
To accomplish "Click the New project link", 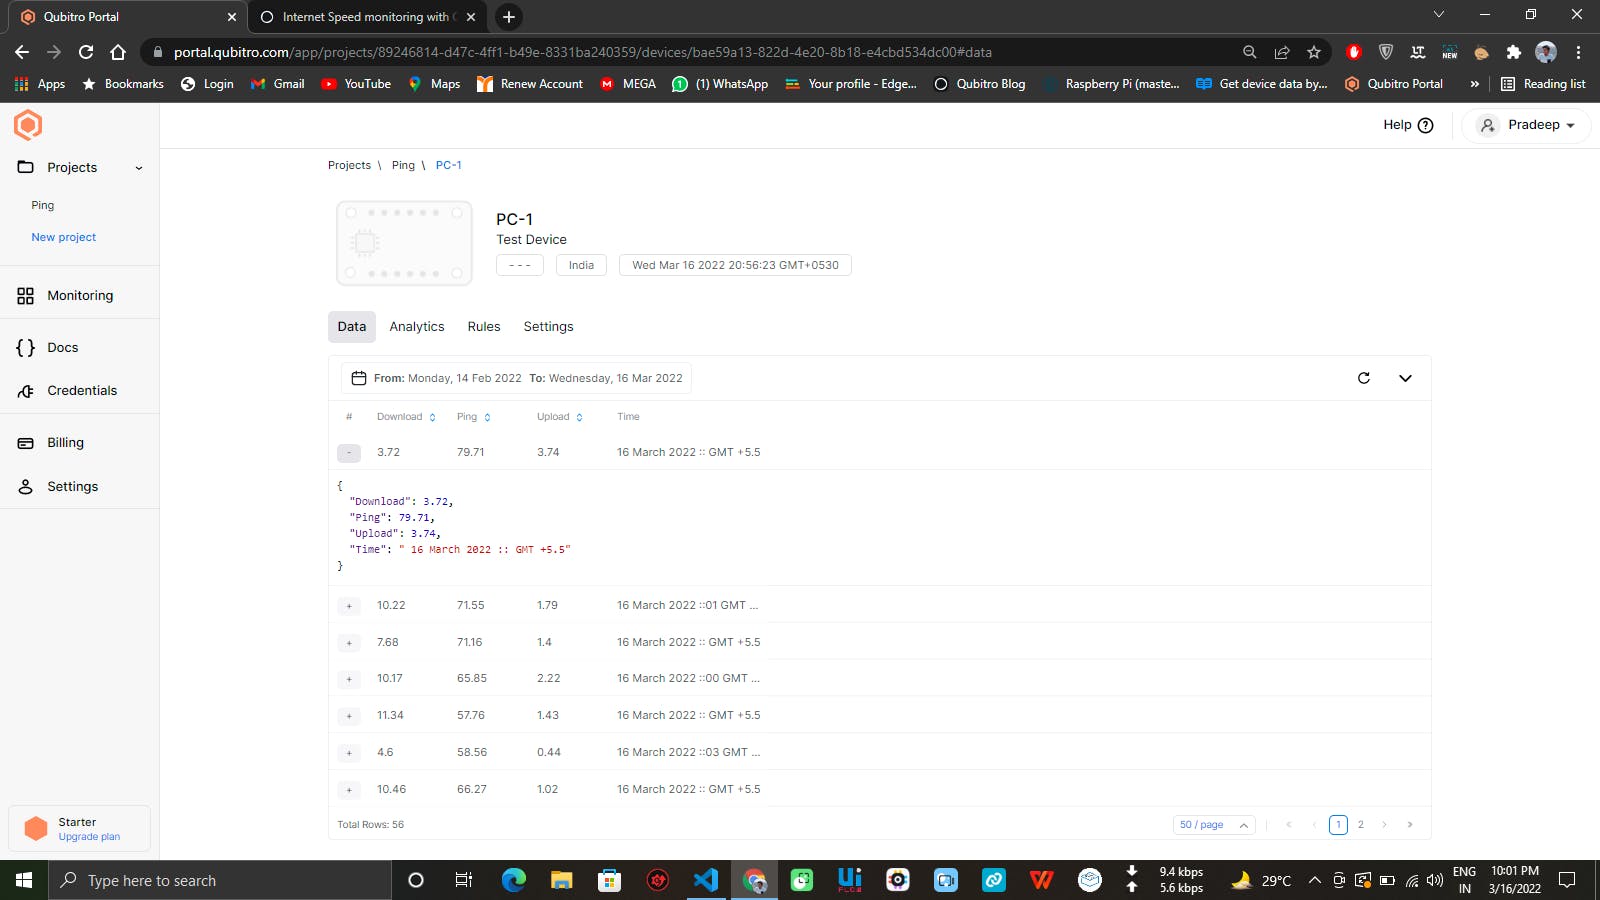I will tap(64, 238).
